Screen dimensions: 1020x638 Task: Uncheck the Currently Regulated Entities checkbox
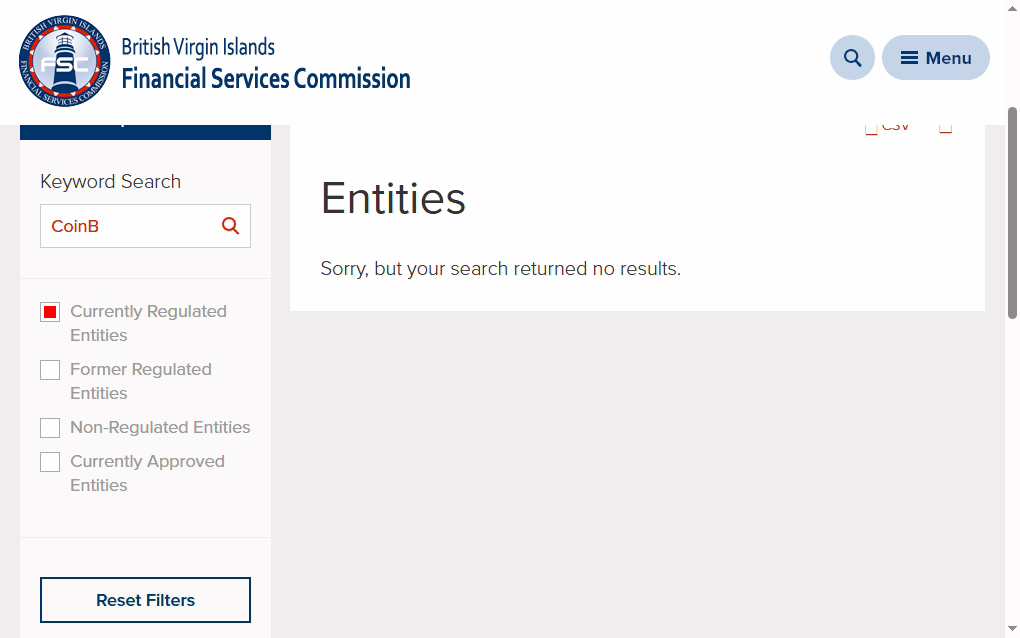point(50,312)
